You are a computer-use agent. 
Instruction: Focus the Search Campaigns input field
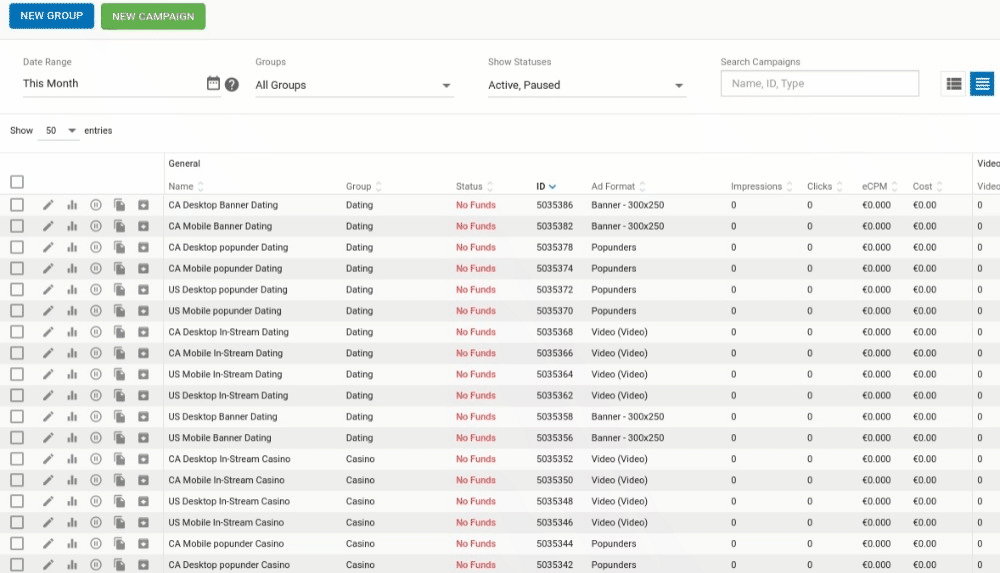click(819, 84)
